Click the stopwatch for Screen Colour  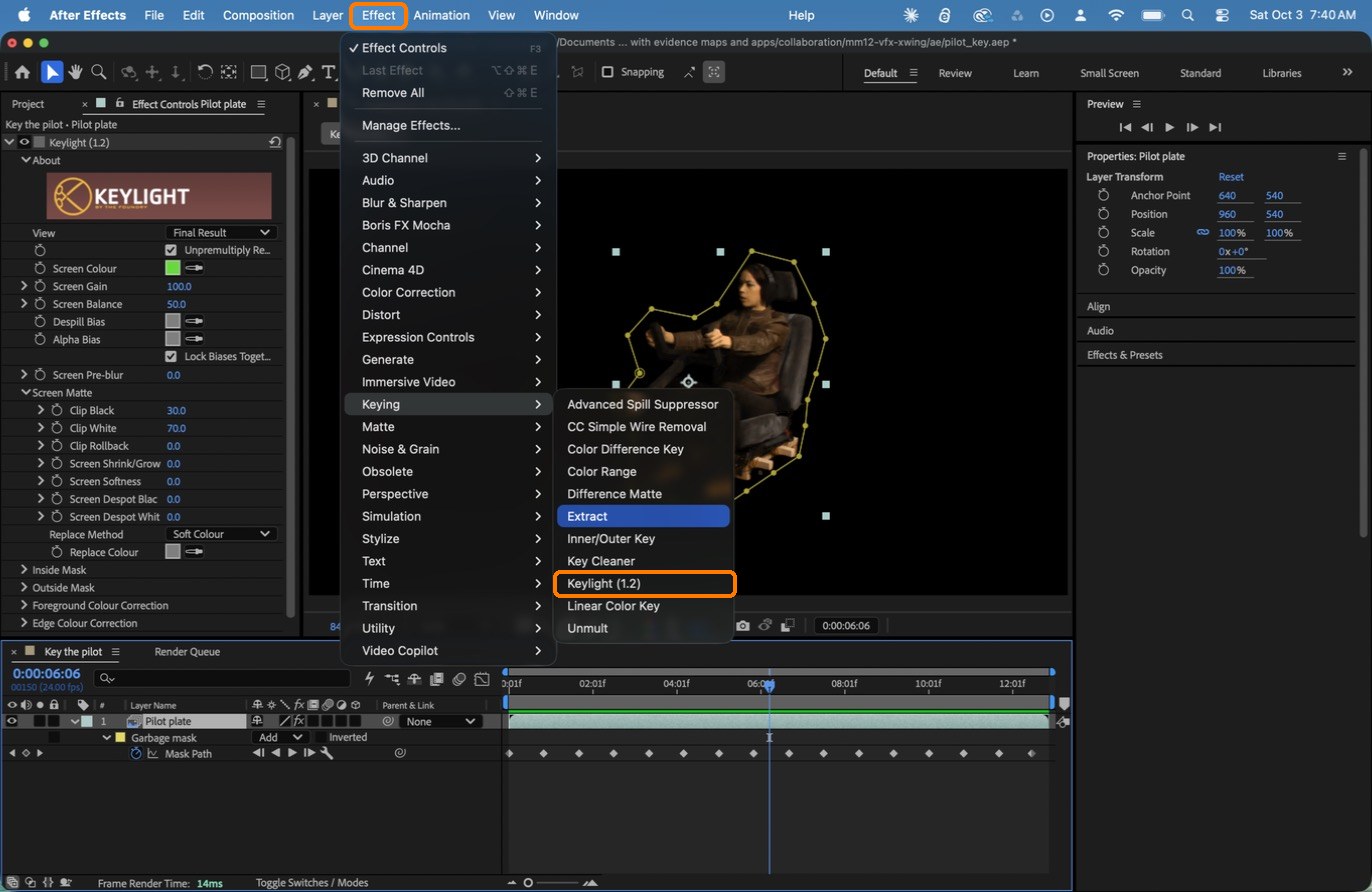coord(41,268)
